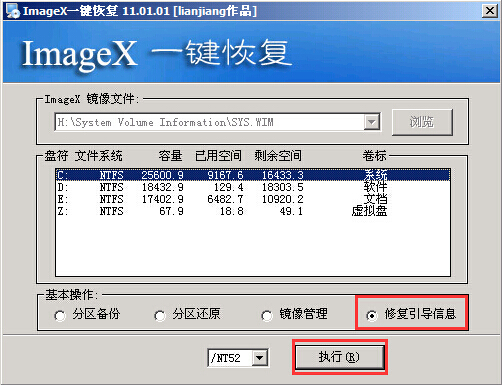Close the ImageX window

[490, 11]
